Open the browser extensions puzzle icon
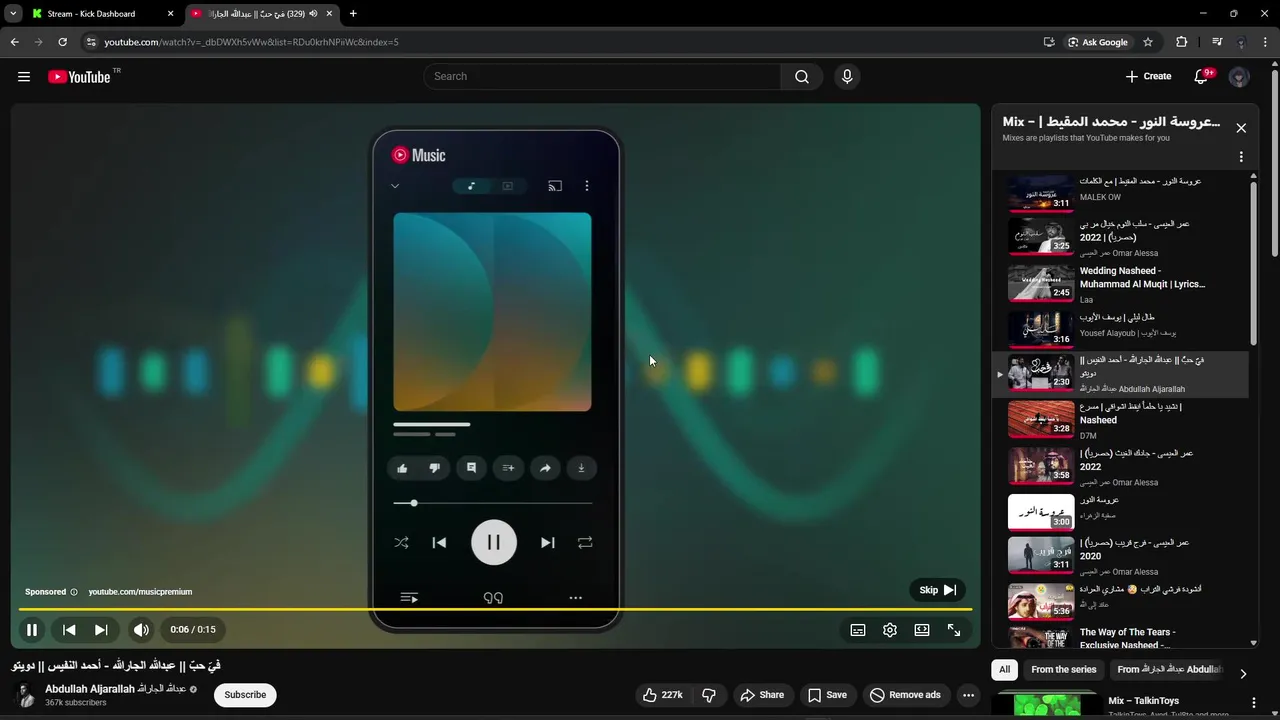The width and height of the screenshot is (1280, 720). point(1181,42)
